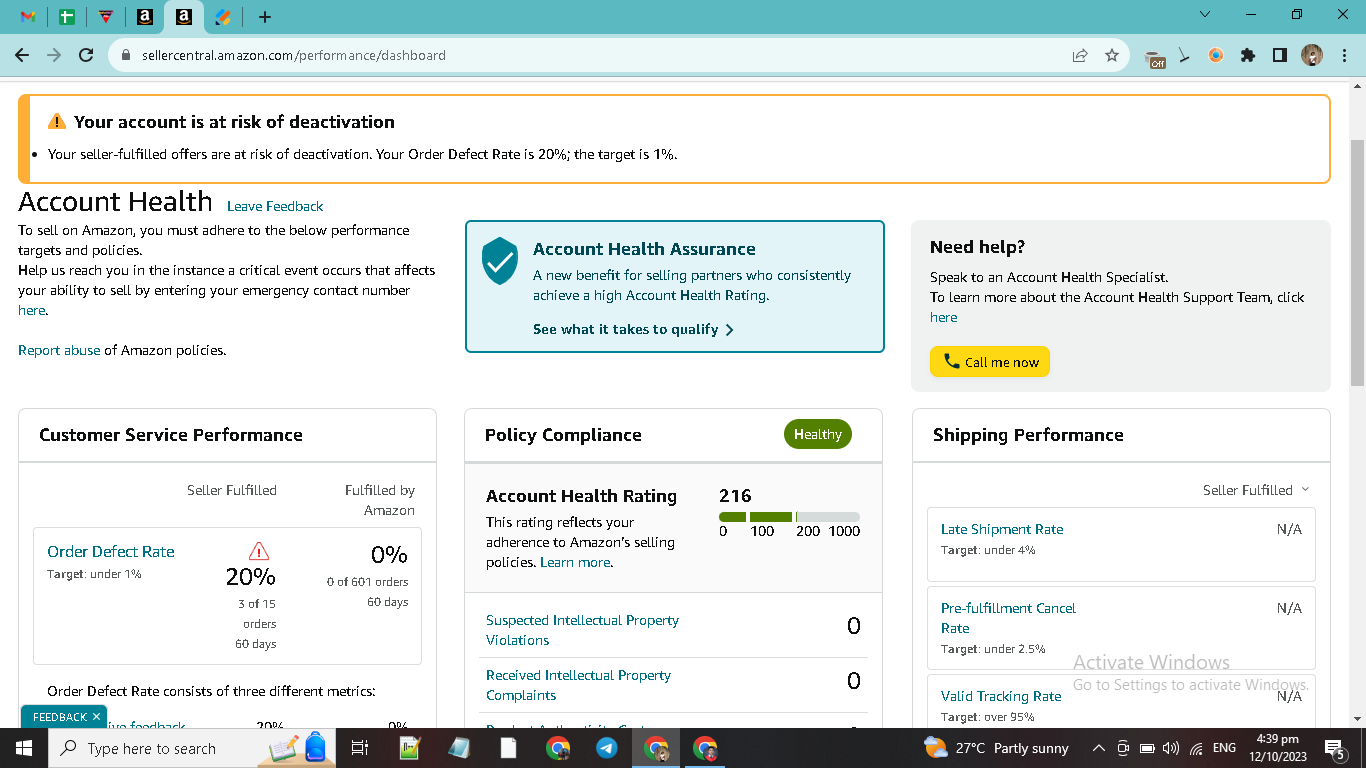
Task: Open Received Intellectual Property Complaints
Action: (578, 685)
